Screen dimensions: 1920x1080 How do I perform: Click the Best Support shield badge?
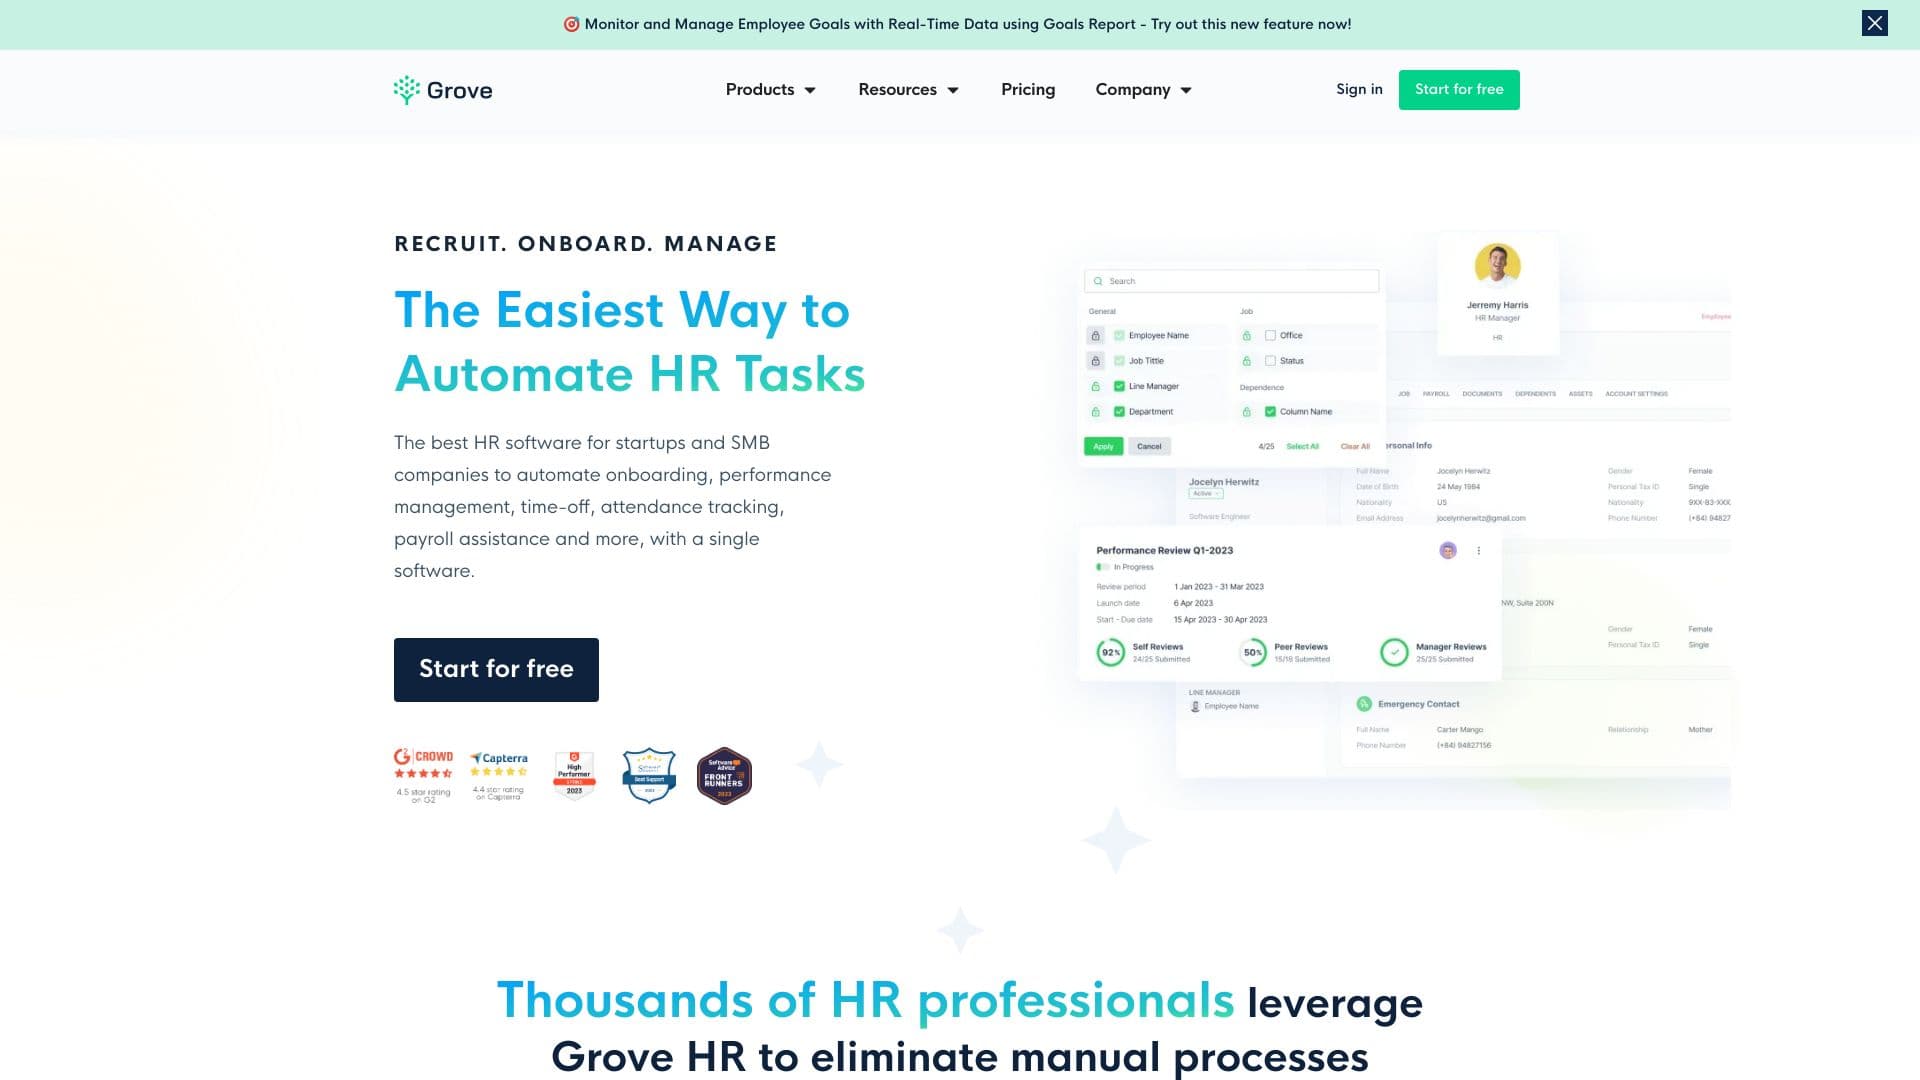pos(649,775)
